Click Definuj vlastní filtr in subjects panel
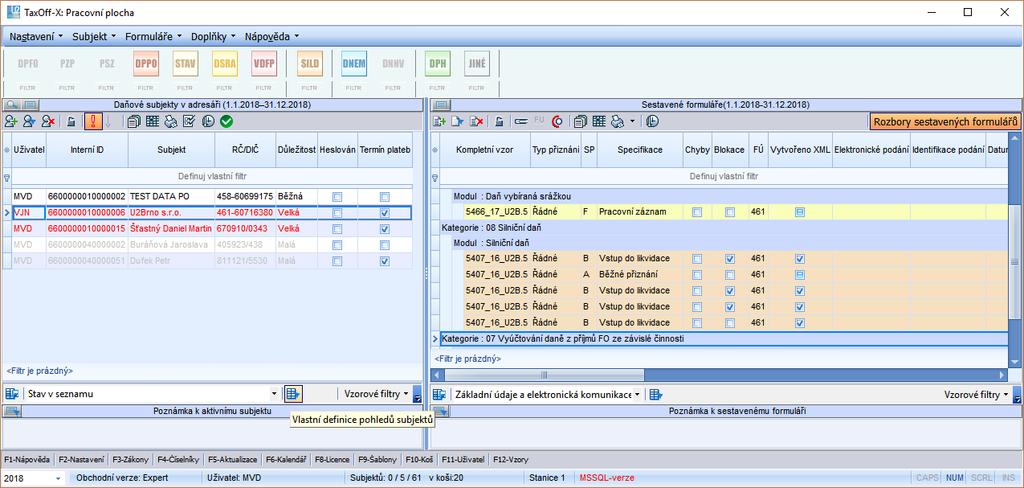The image size is (1024, 488). click(x=212, y=176)
